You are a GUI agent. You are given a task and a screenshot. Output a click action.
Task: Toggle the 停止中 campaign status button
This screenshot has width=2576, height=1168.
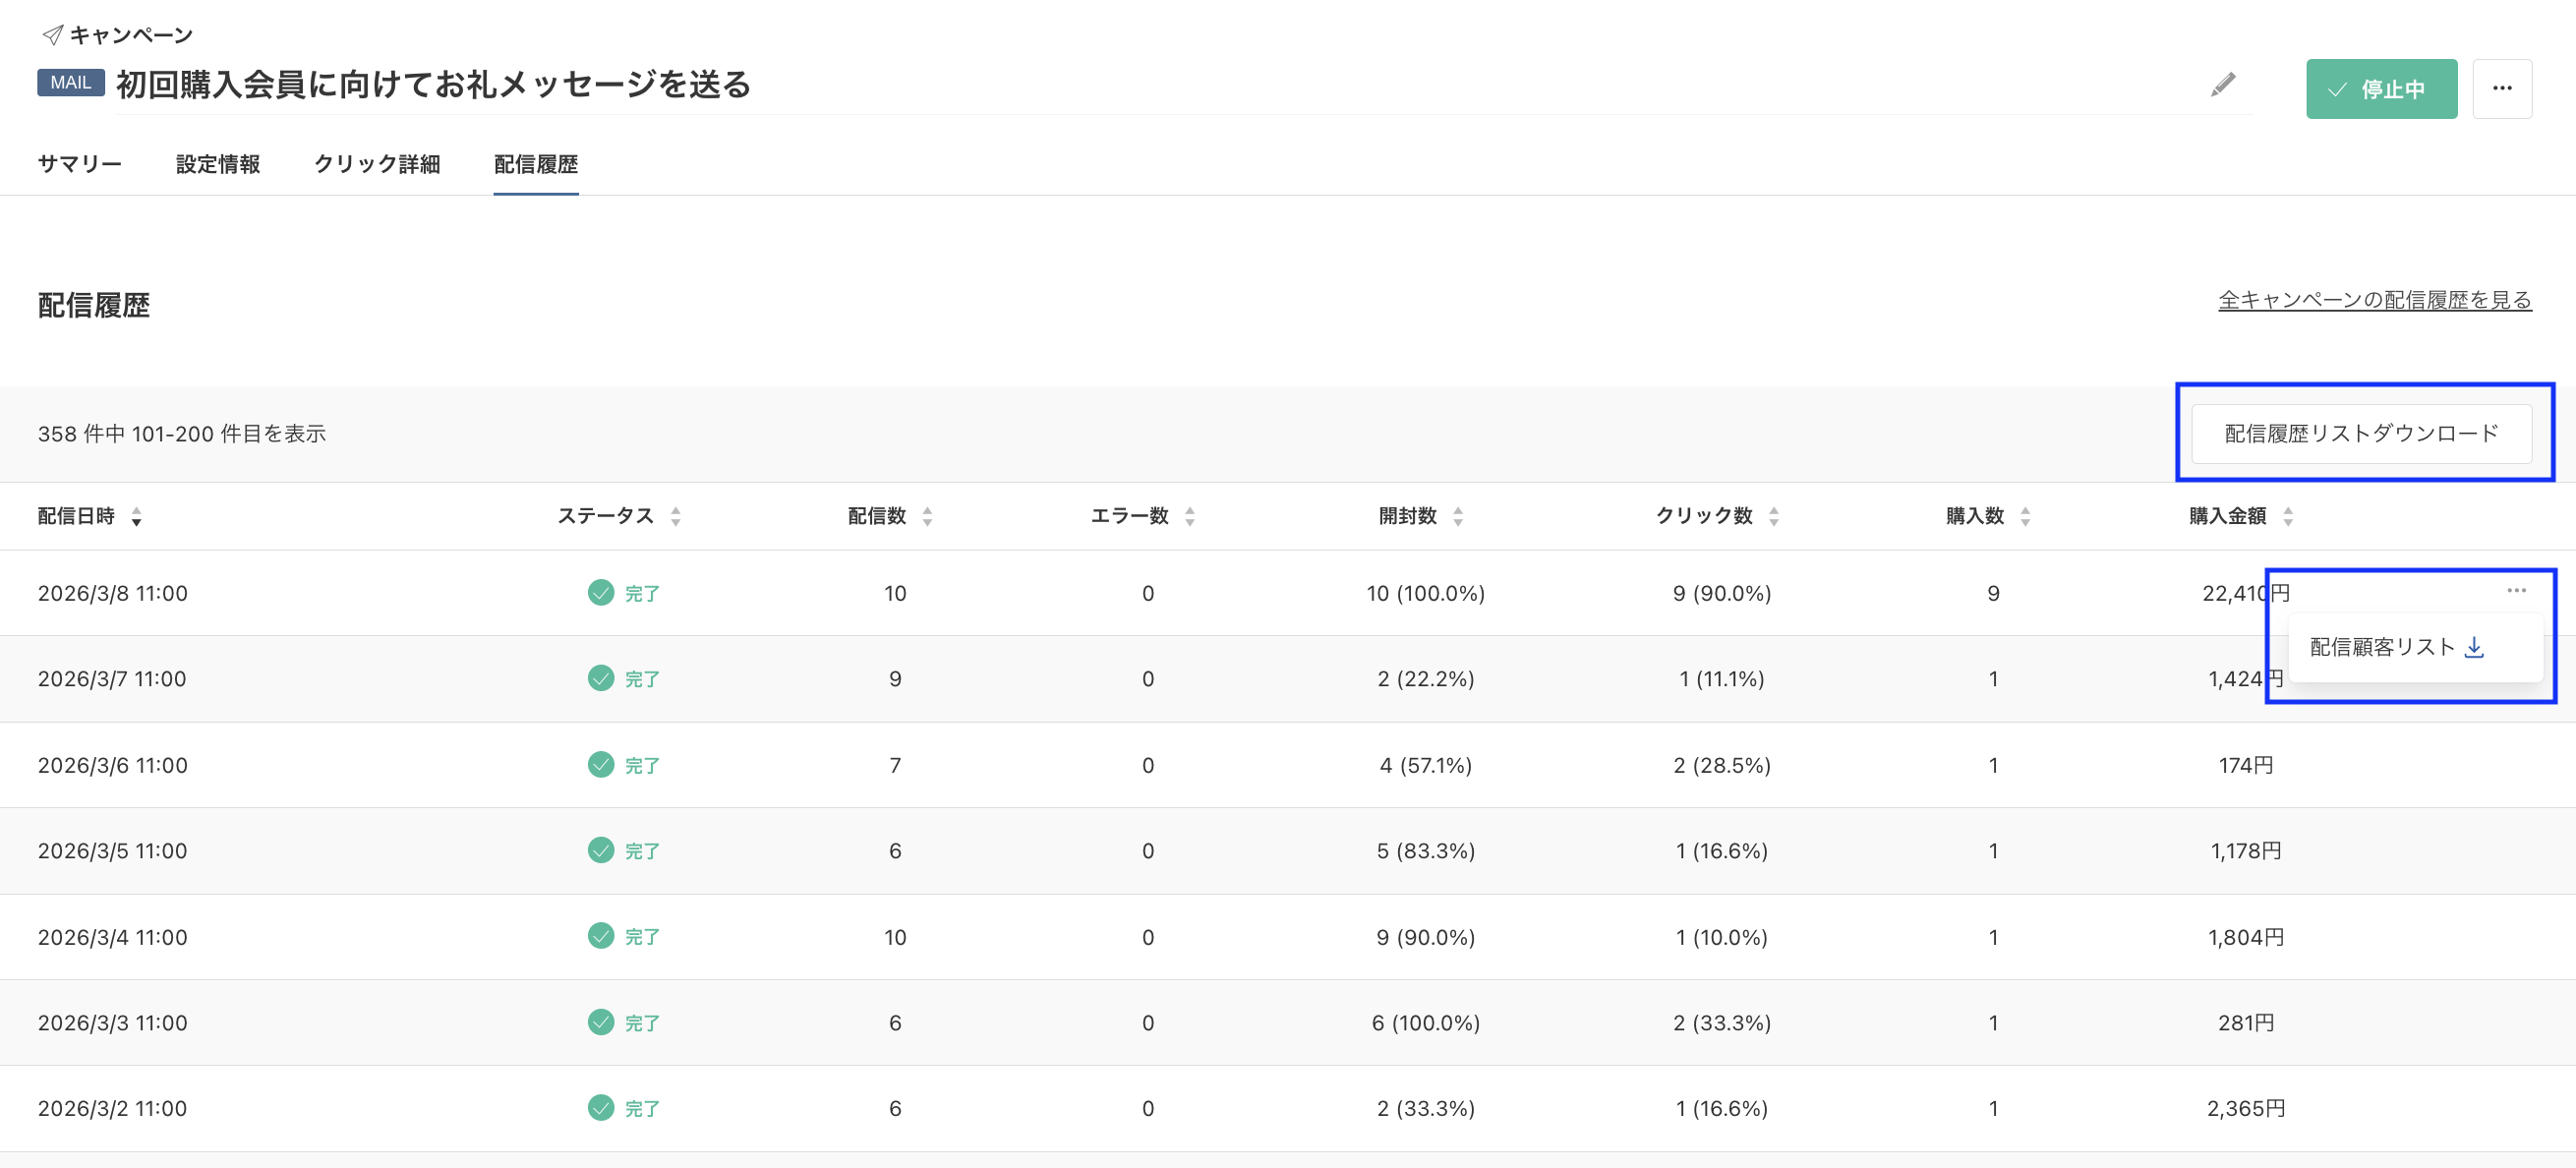click(x=2380, y=88)
